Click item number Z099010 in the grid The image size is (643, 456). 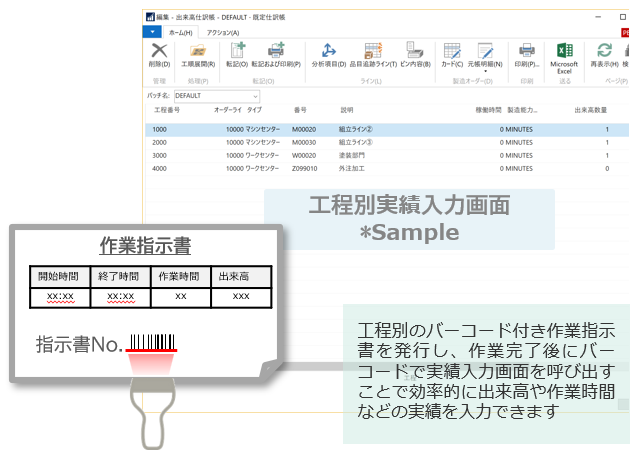(x=305, y=169)
